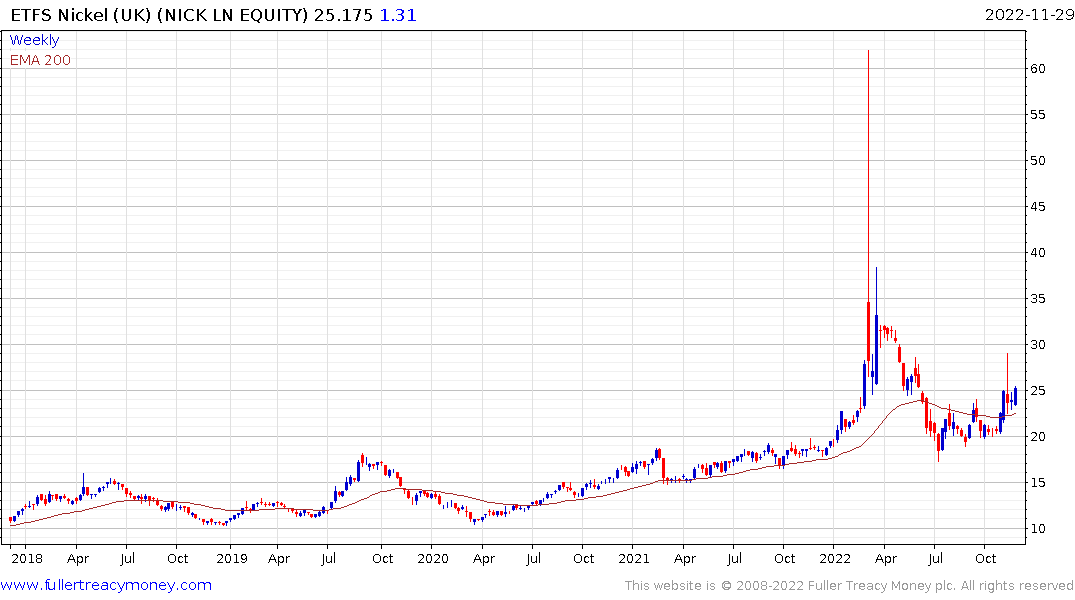Click the 15 price axis label
This screenshot has height=600, width=1075.
[1037, 483]
